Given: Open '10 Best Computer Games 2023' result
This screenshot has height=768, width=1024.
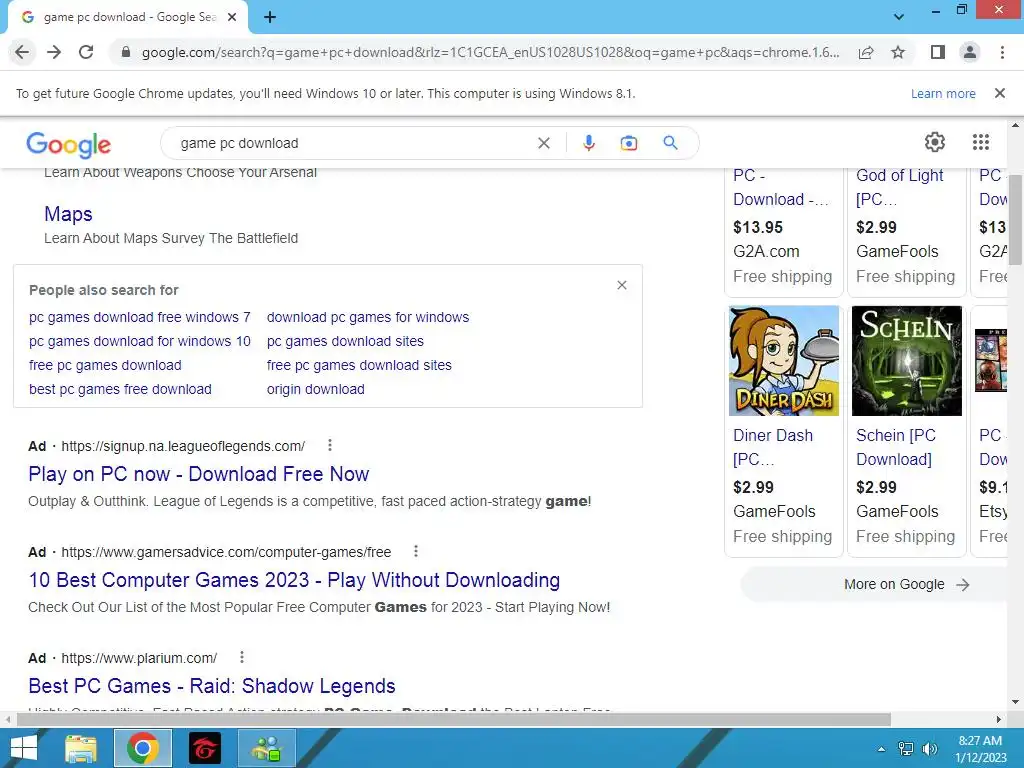Looking at the screenshot, I should (x=294, y=580).
